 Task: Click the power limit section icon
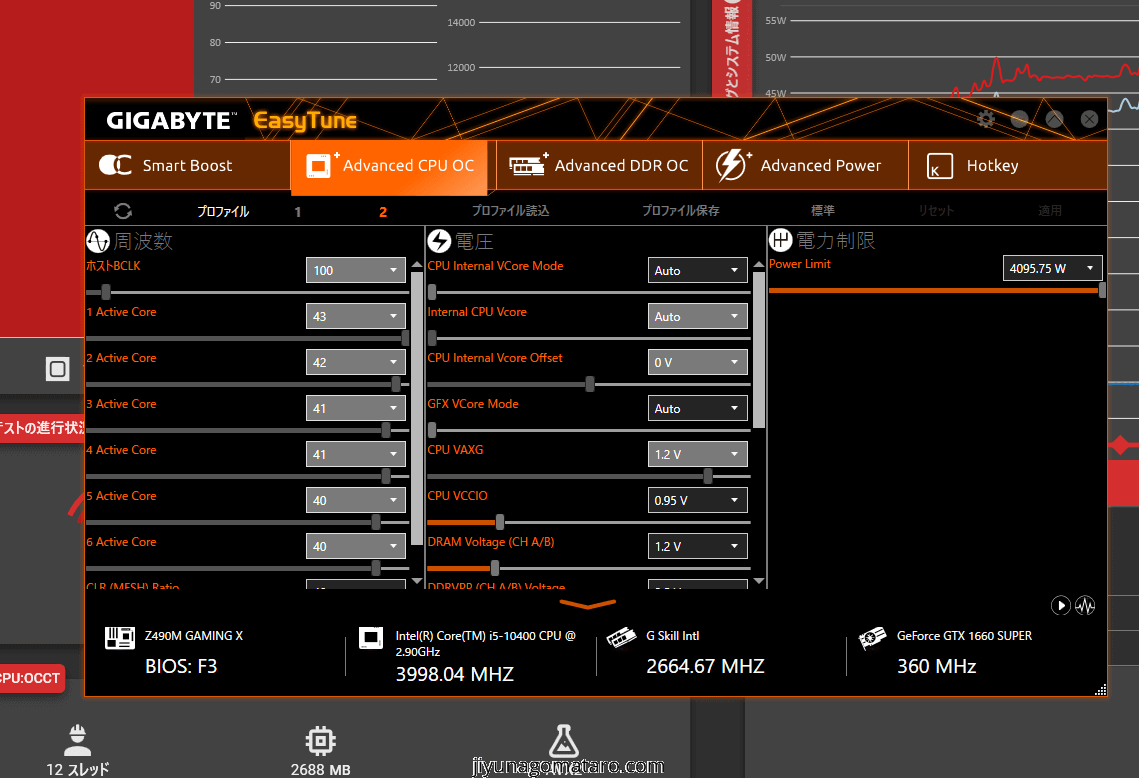pos(781,241)
